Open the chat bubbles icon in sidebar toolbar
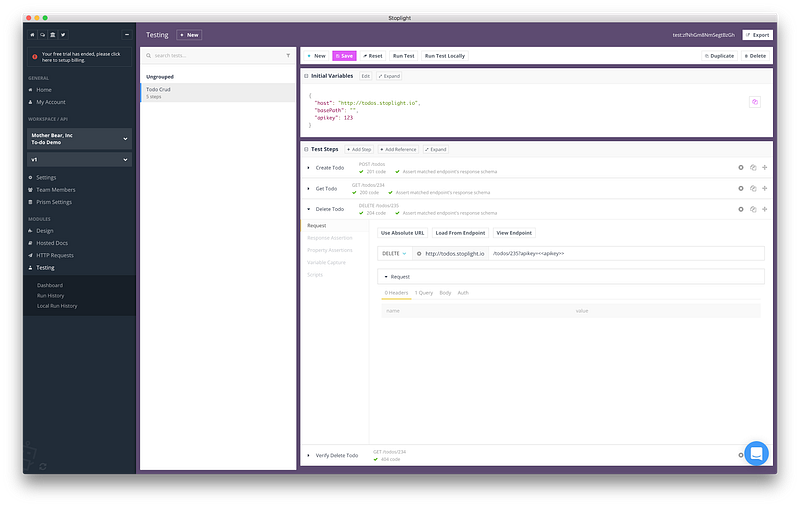800x507 pixels. tap(42, 35)
